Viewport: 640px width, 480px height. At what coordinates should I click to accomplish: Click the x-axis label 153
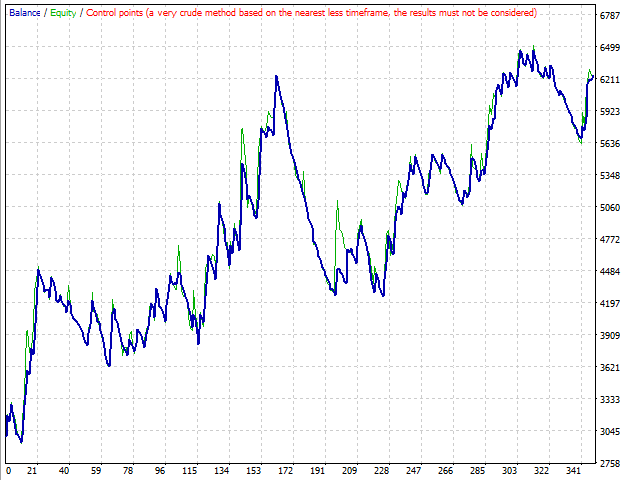[x=253, y=471]
